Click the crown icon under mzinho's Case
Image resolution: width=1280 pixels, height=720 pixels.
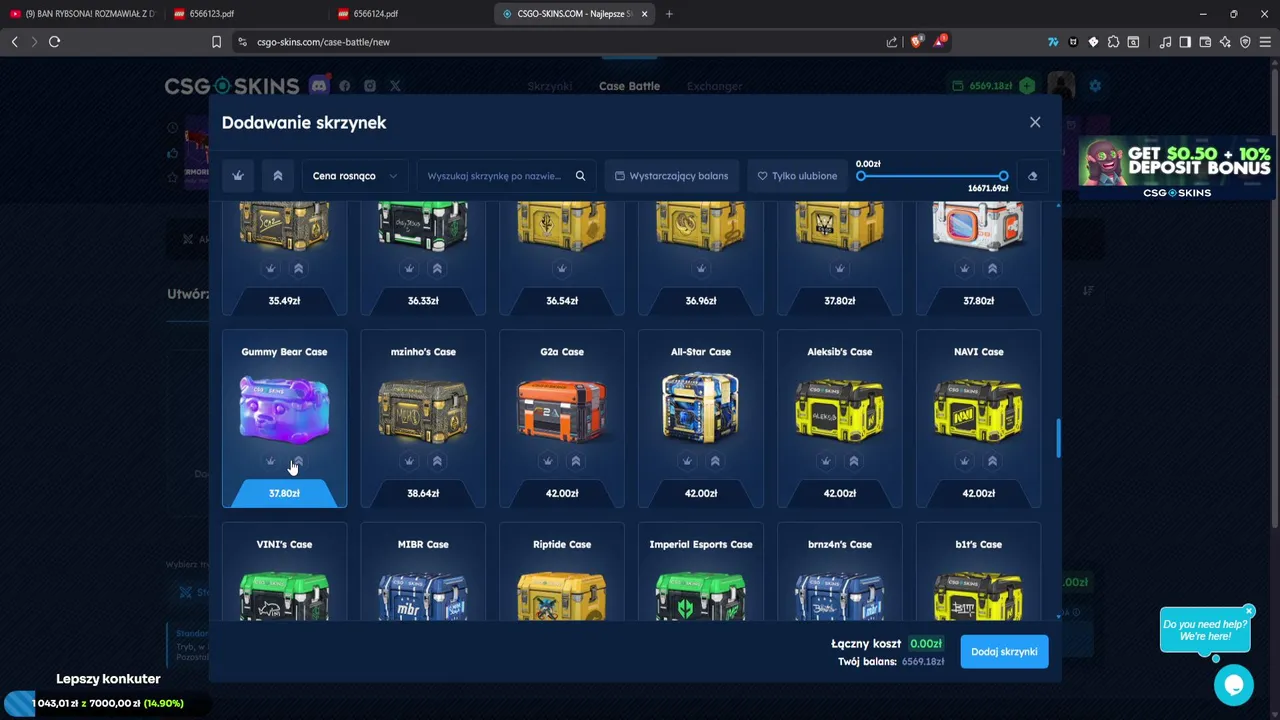click(x=409, y=461)
